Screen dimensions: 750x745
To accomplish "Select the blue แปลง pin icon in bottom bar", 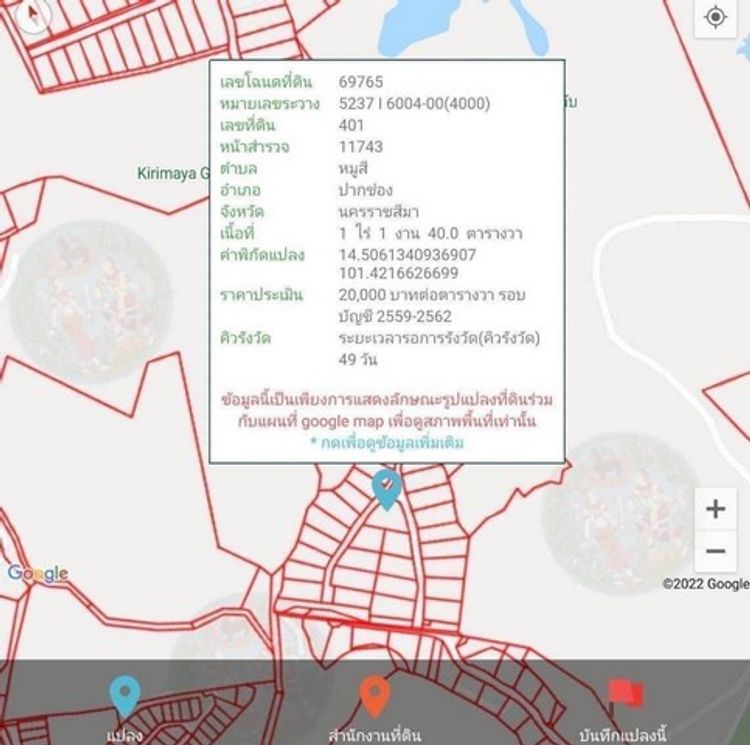I will [x=124, y=696].
